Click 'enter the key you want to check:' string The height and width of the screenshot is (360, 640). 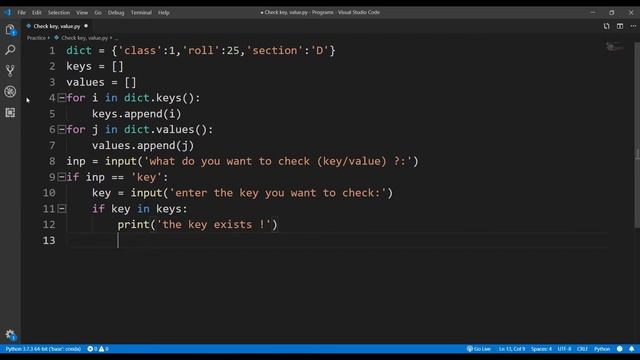pos(278,193)
